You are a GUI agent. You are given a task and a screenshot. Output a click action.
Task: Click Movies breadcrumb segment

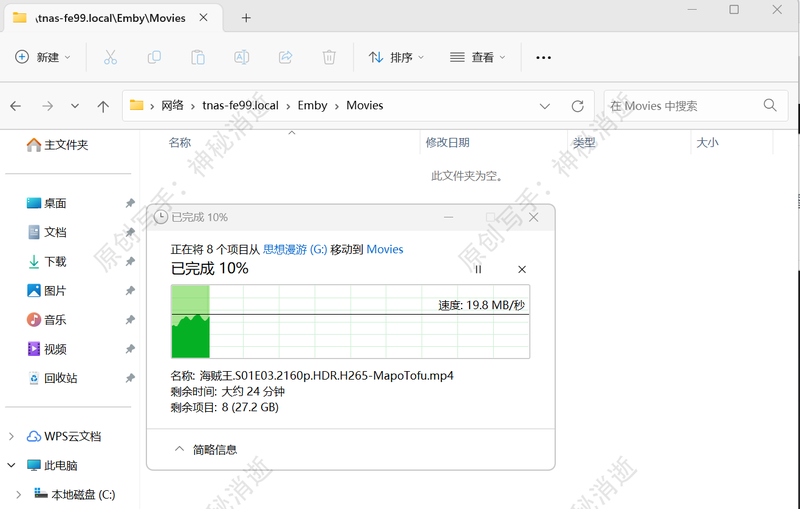pyautogui.click(x=365, y=106)
